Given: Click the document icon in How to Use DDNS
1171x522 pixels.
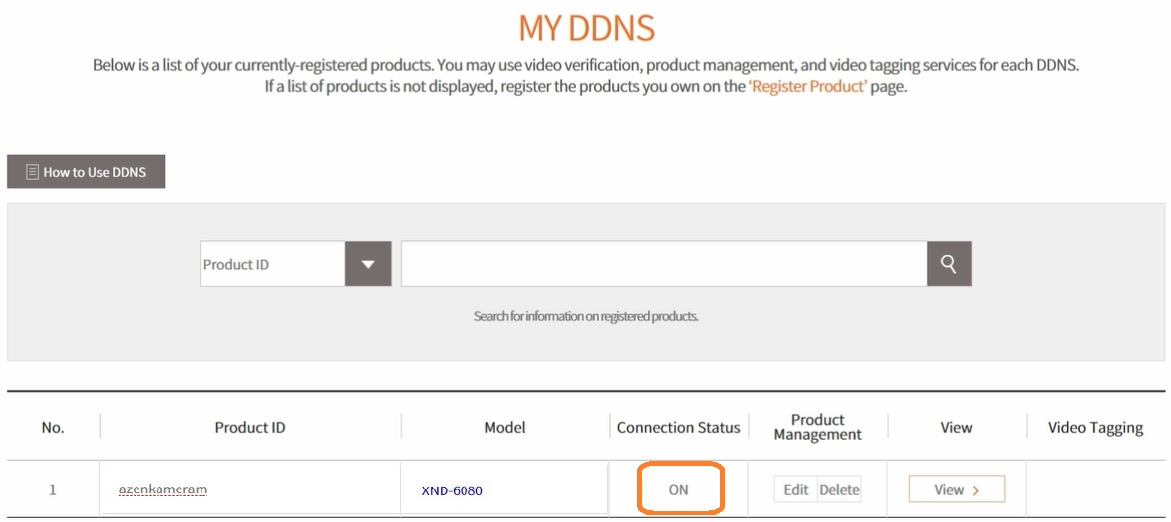Looking at the screenshot, I should (x=32, y=172).
